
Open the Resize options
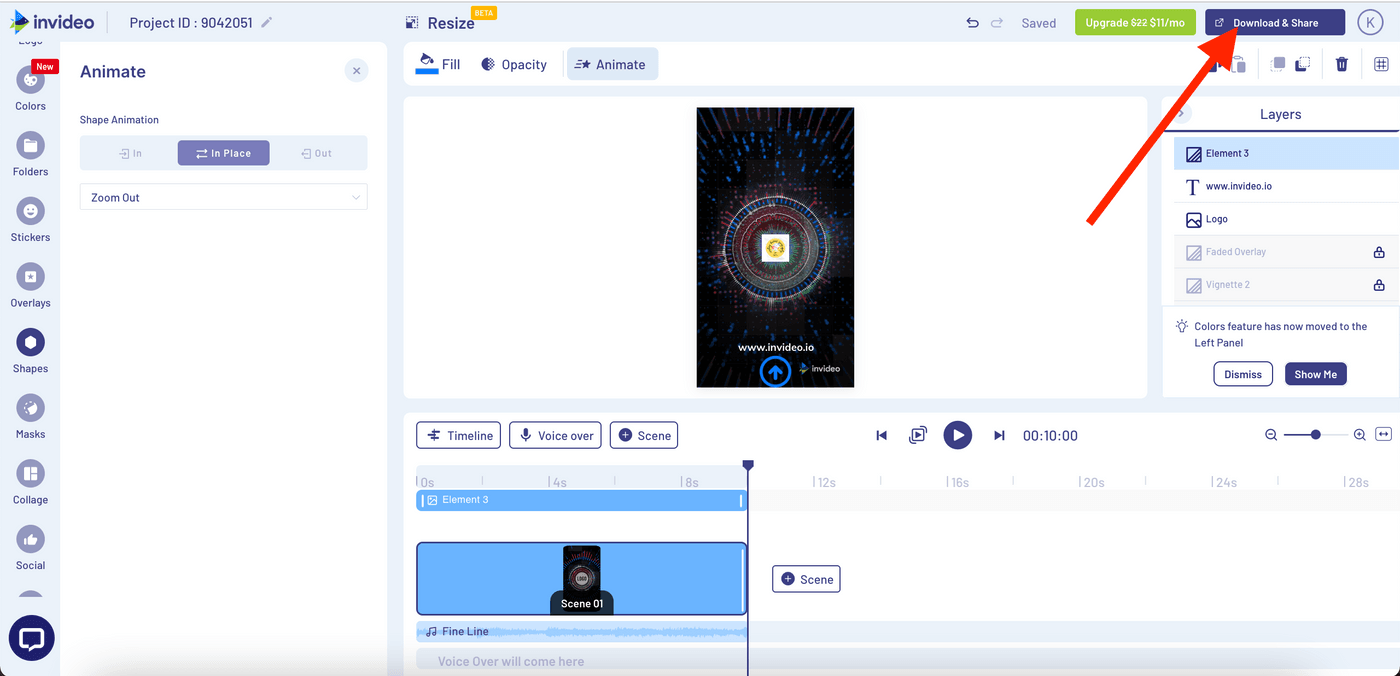pos(440,23)
